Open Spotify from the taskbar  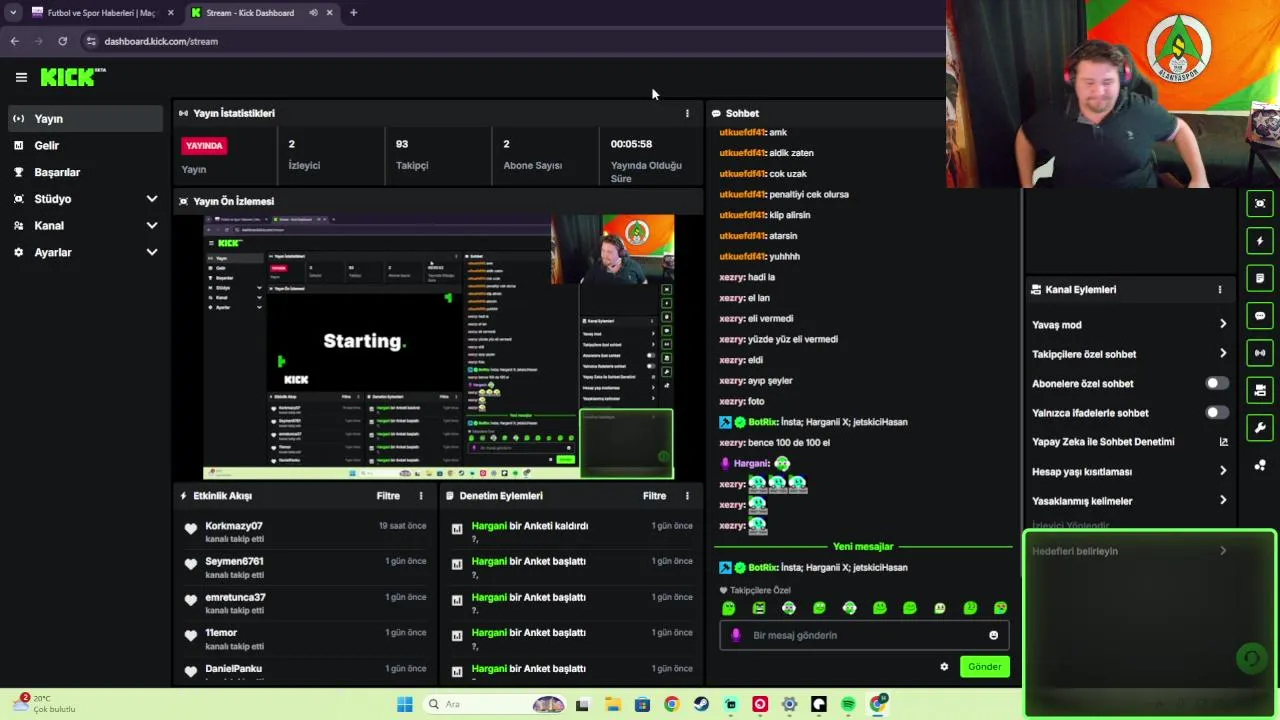848,704
